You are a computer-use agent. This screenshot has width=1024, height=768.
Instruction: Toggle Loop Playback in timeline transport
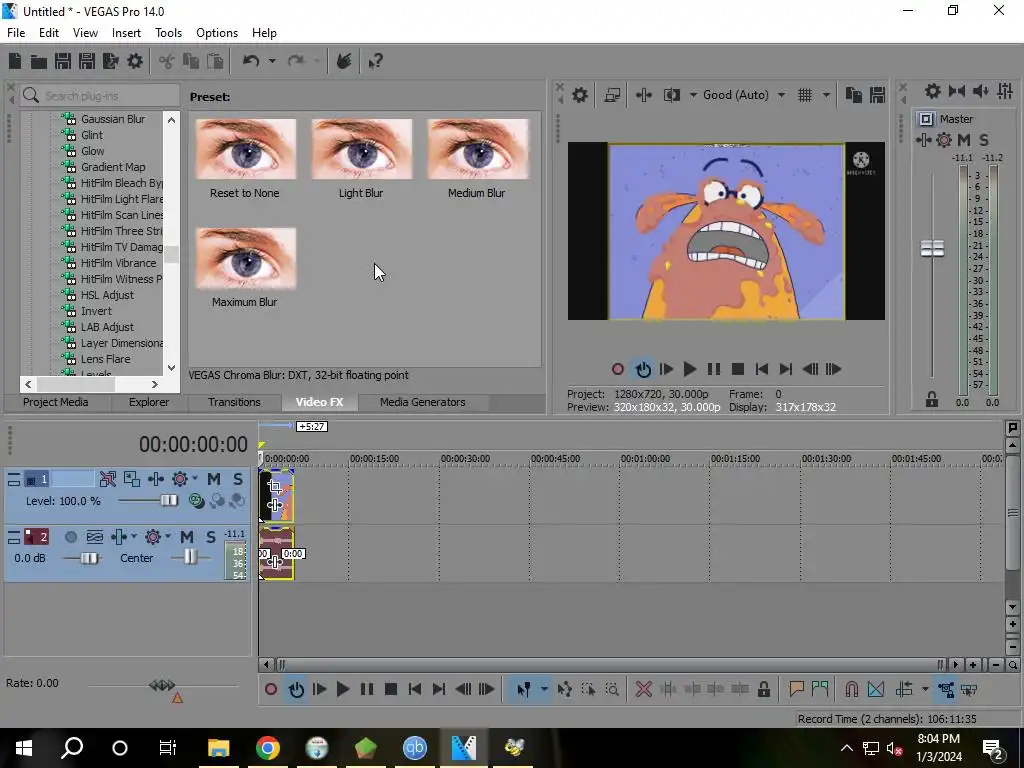(295, 690)
